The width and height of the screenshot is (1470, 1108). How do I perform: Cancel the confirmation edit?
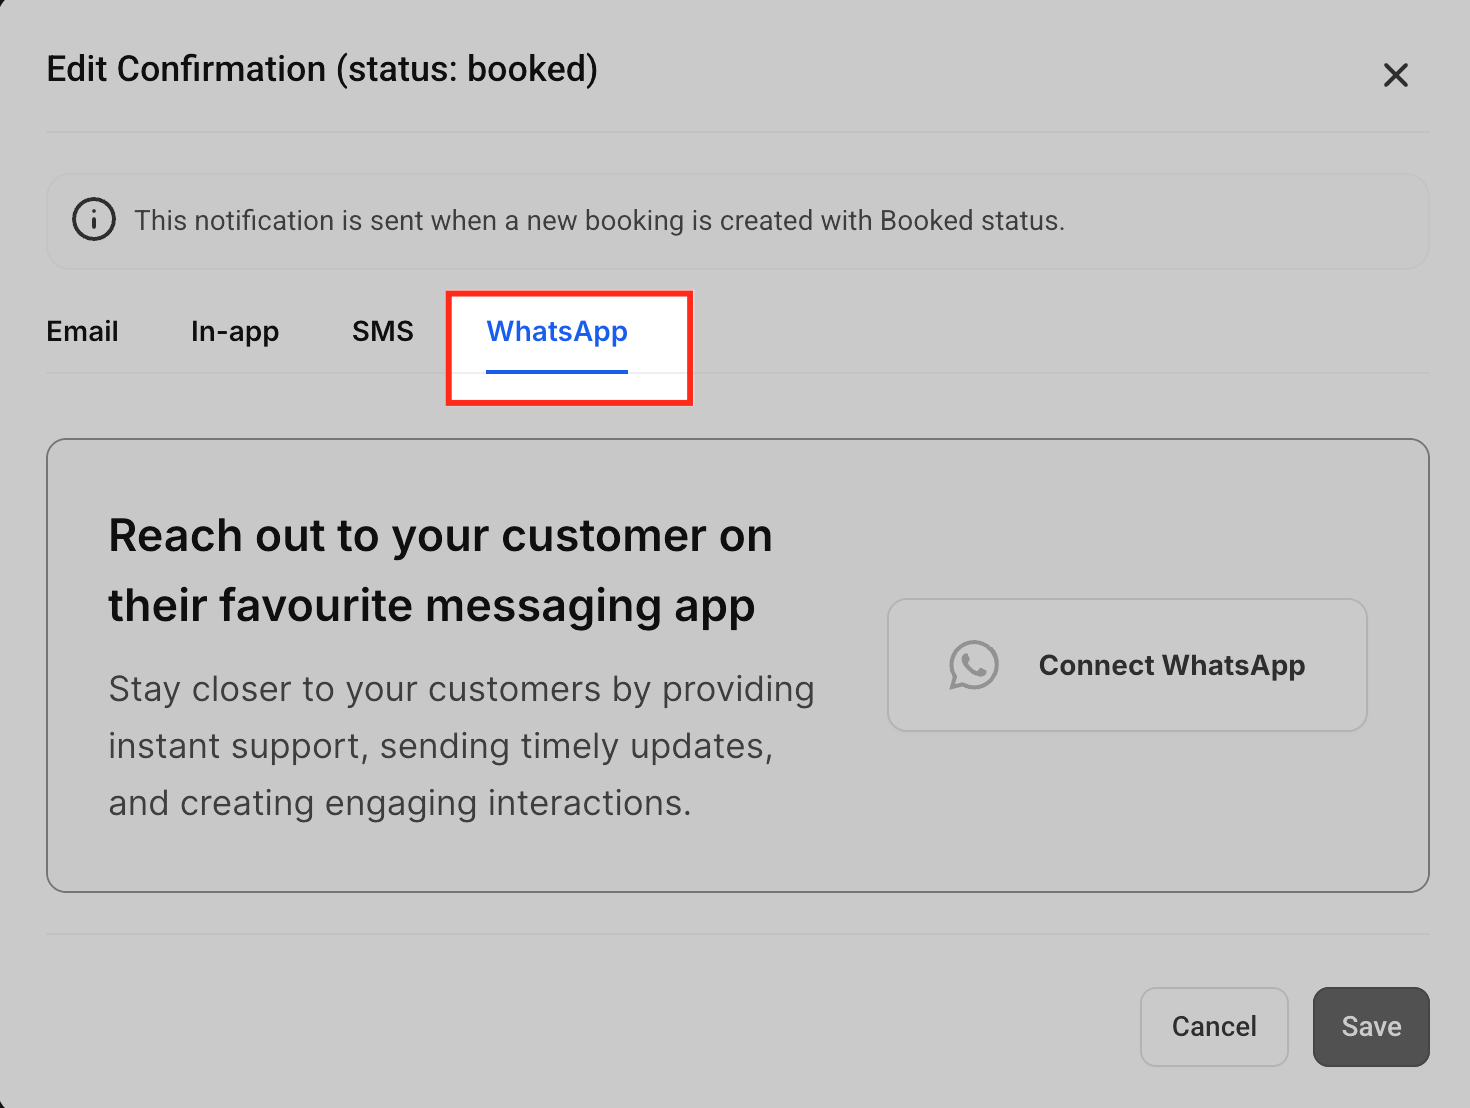click(x=1214, y=1027)
